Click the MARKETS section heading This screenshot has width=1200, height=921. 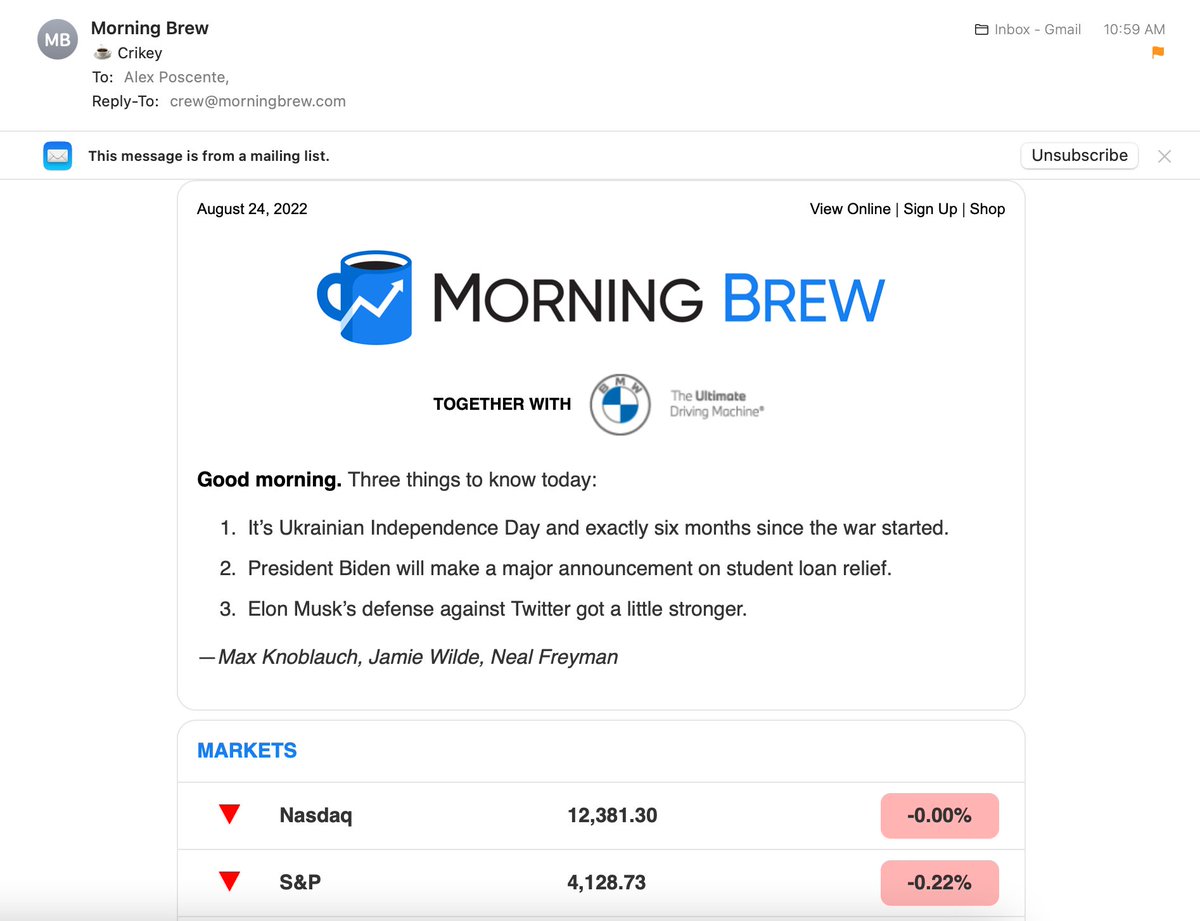point(247,750)
